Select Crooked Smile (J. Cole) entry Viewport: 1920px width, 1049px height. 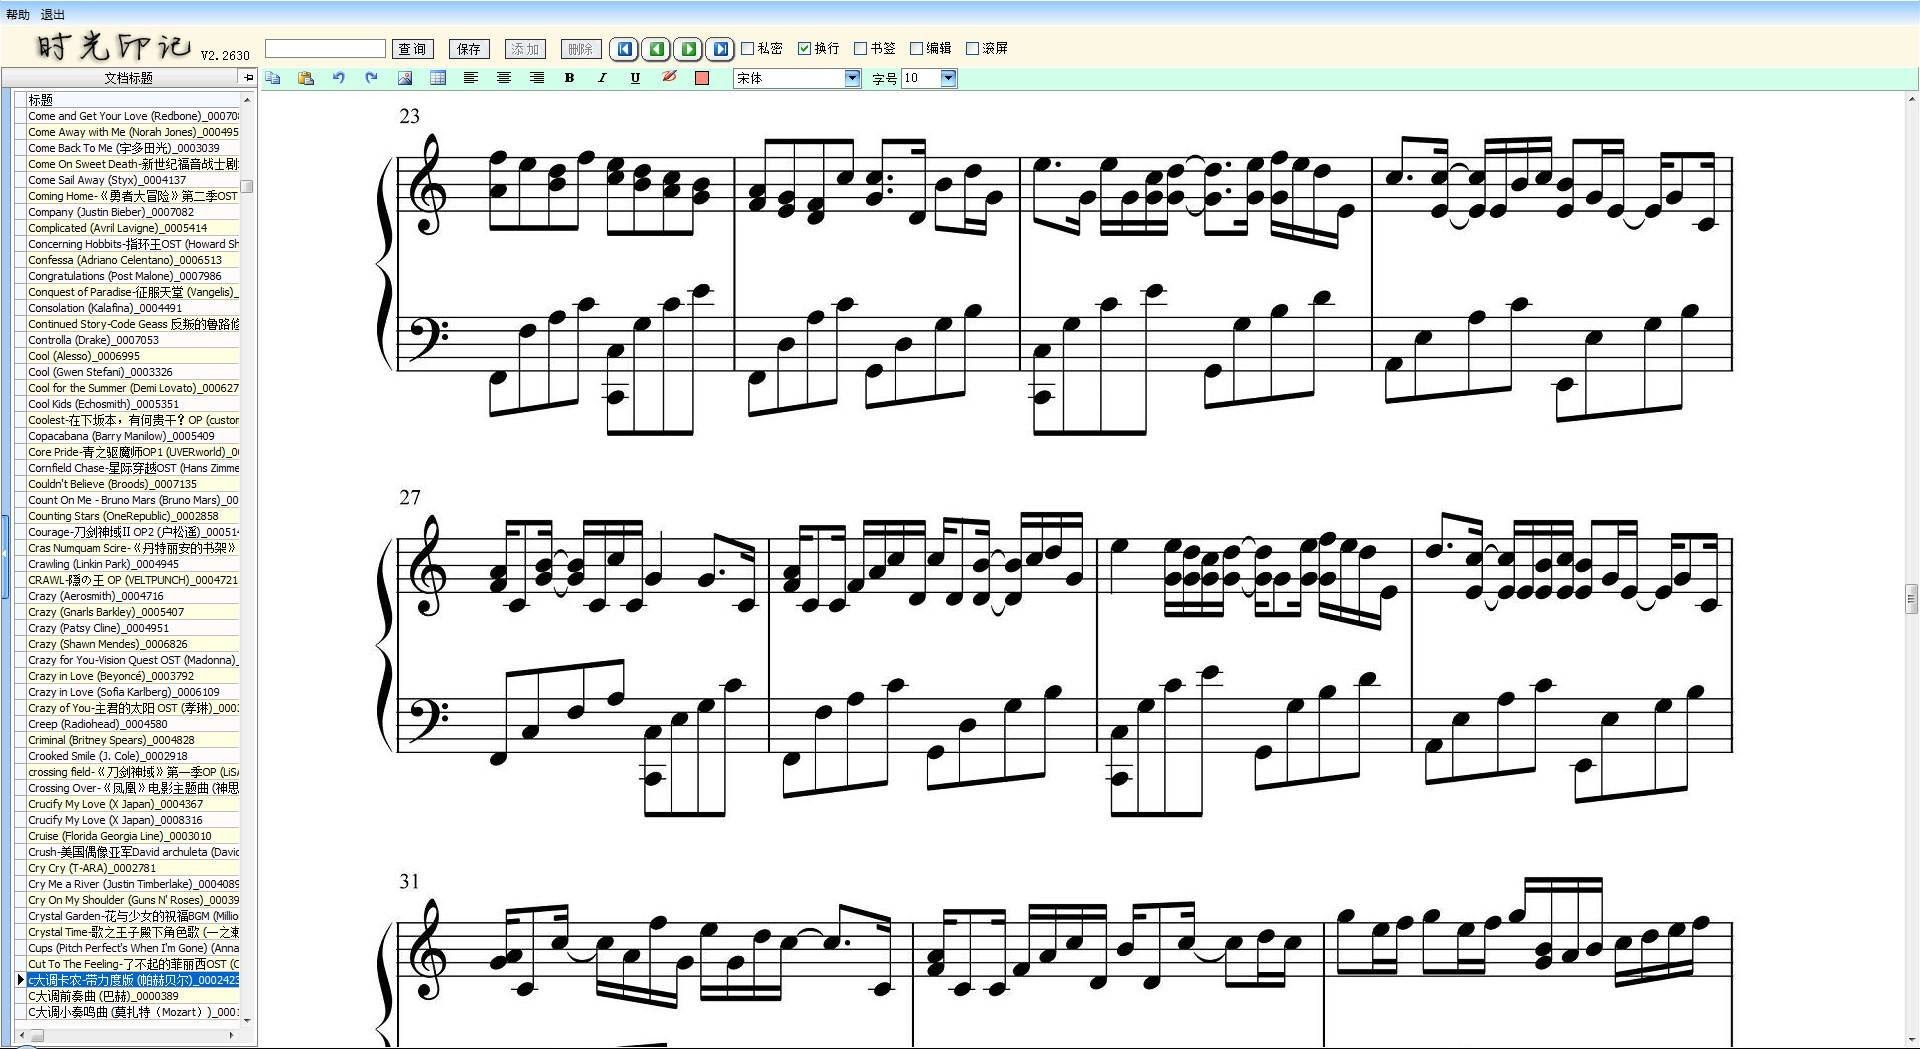coord(133,756)
